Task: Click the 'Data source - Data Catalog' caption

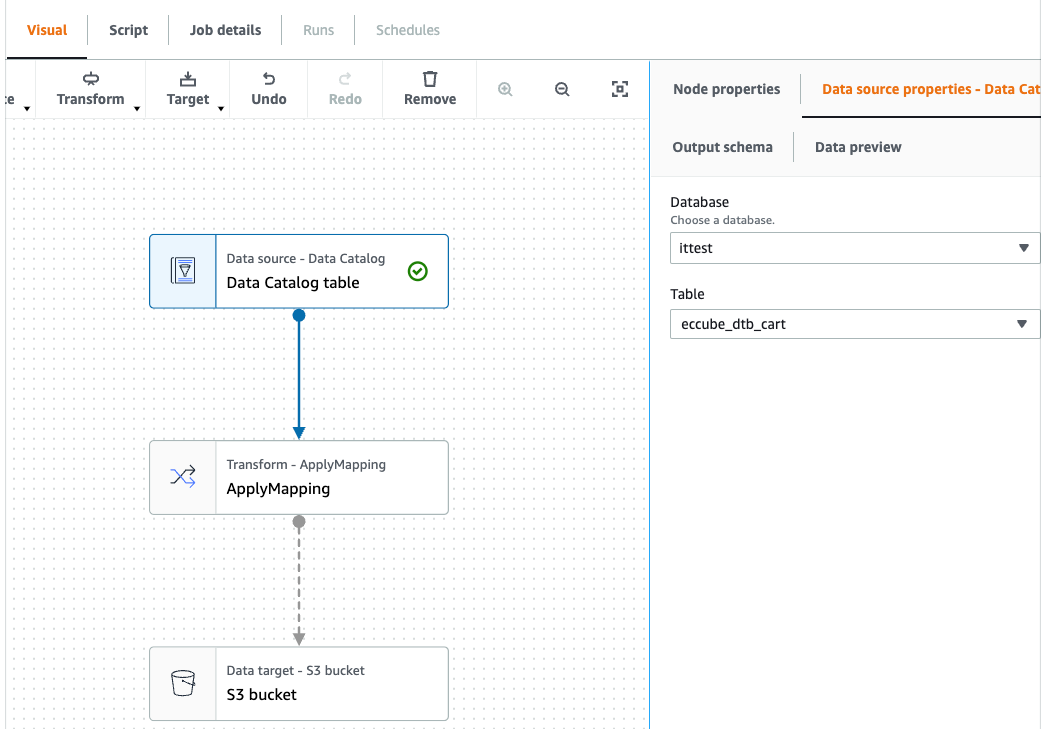Action: (x=306, y=258)
